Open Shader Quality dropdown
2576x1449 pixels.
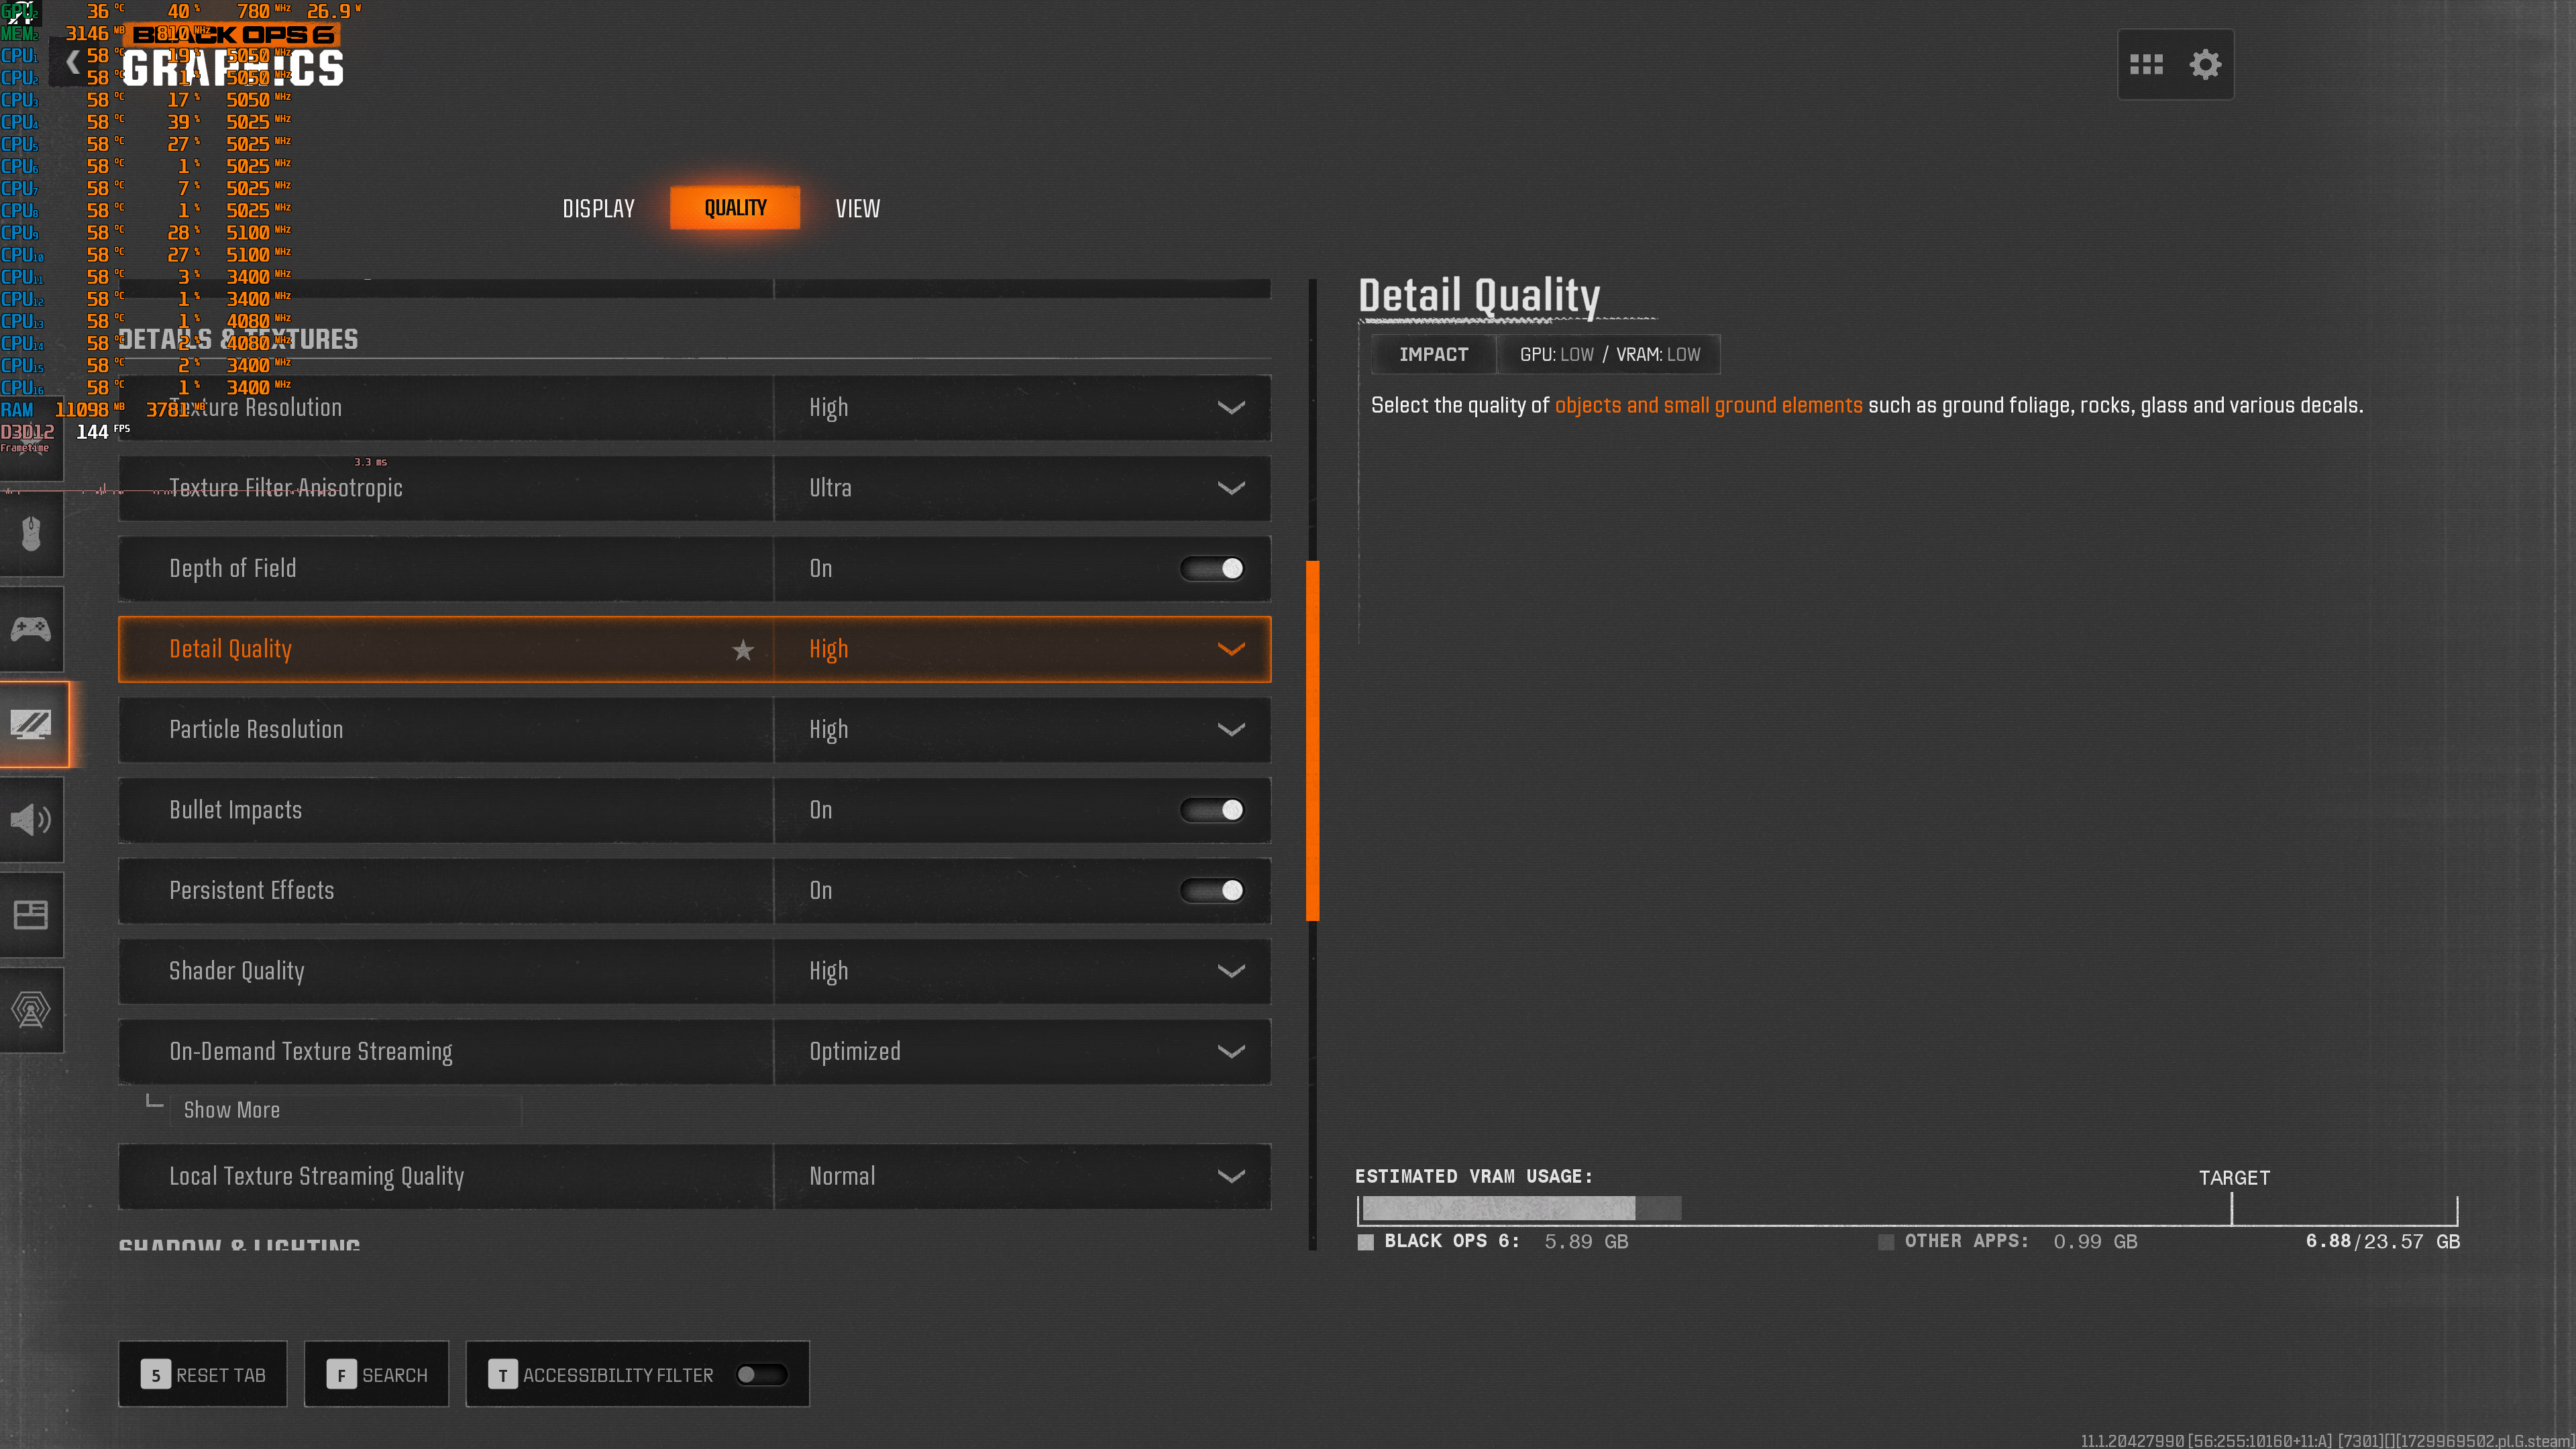1231,971
